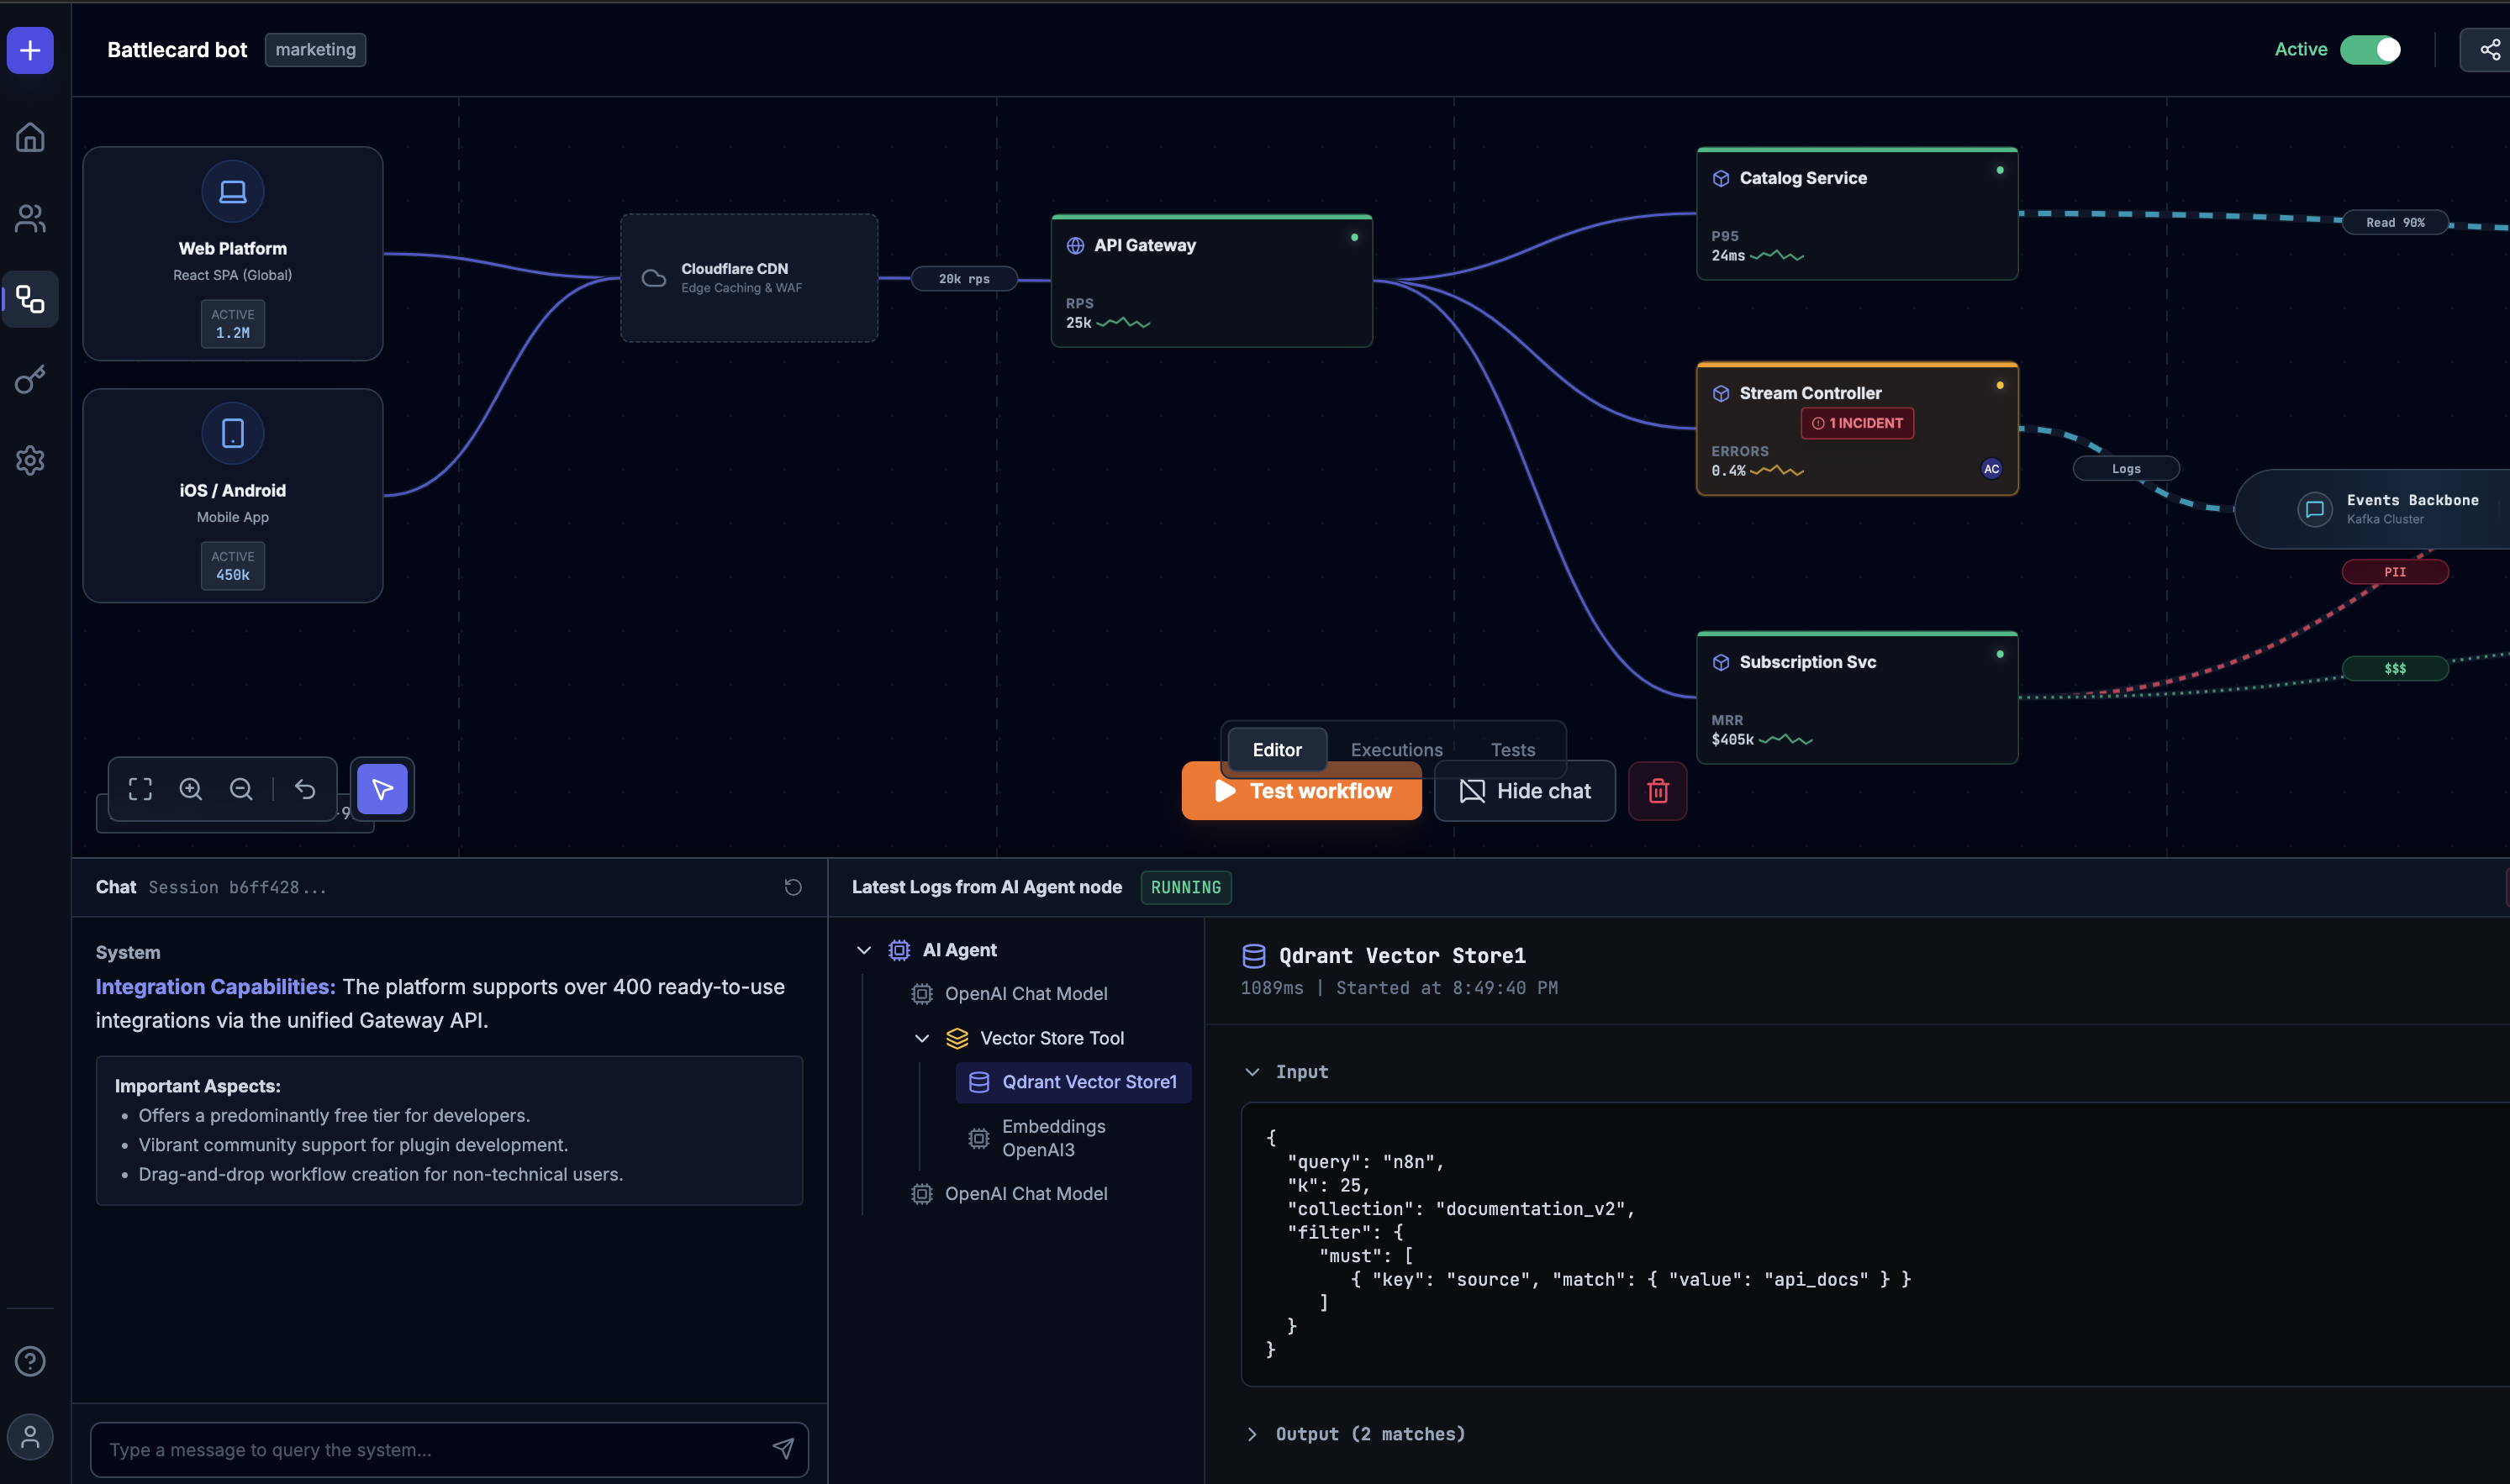Click the fit-to-view canvas icon
This screenshot has height=1484, width=2510.
140,789
